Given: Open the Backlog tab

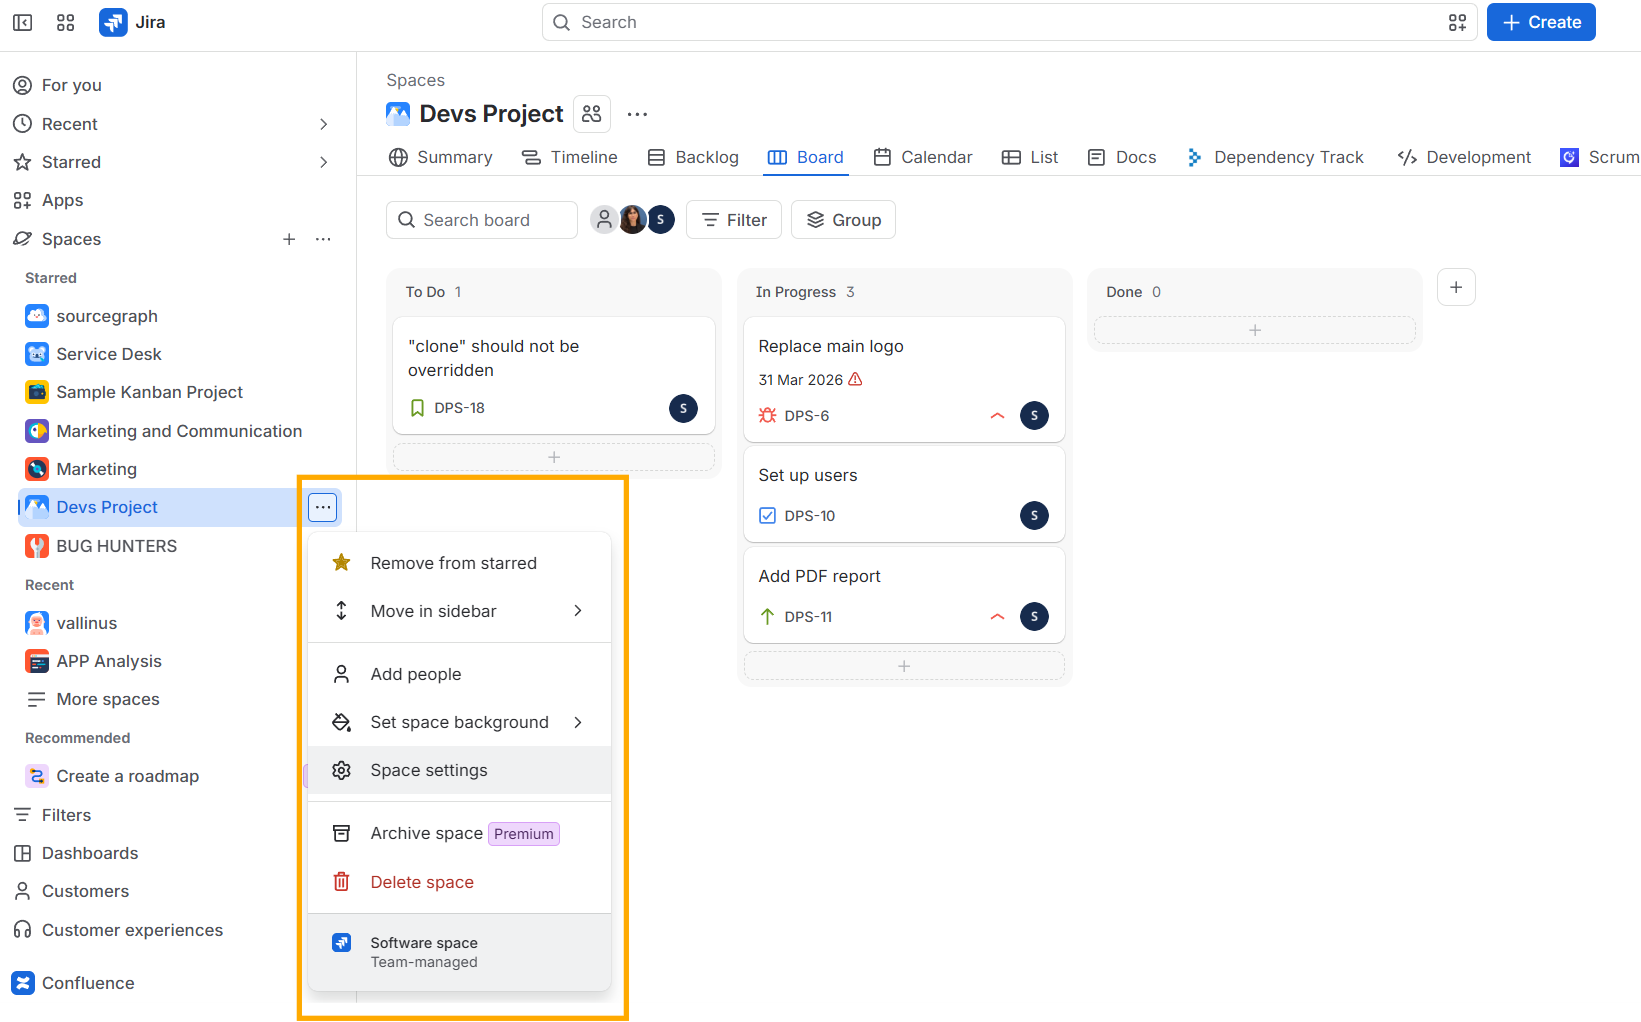Looking at the screenshot, I should [693, 157].
